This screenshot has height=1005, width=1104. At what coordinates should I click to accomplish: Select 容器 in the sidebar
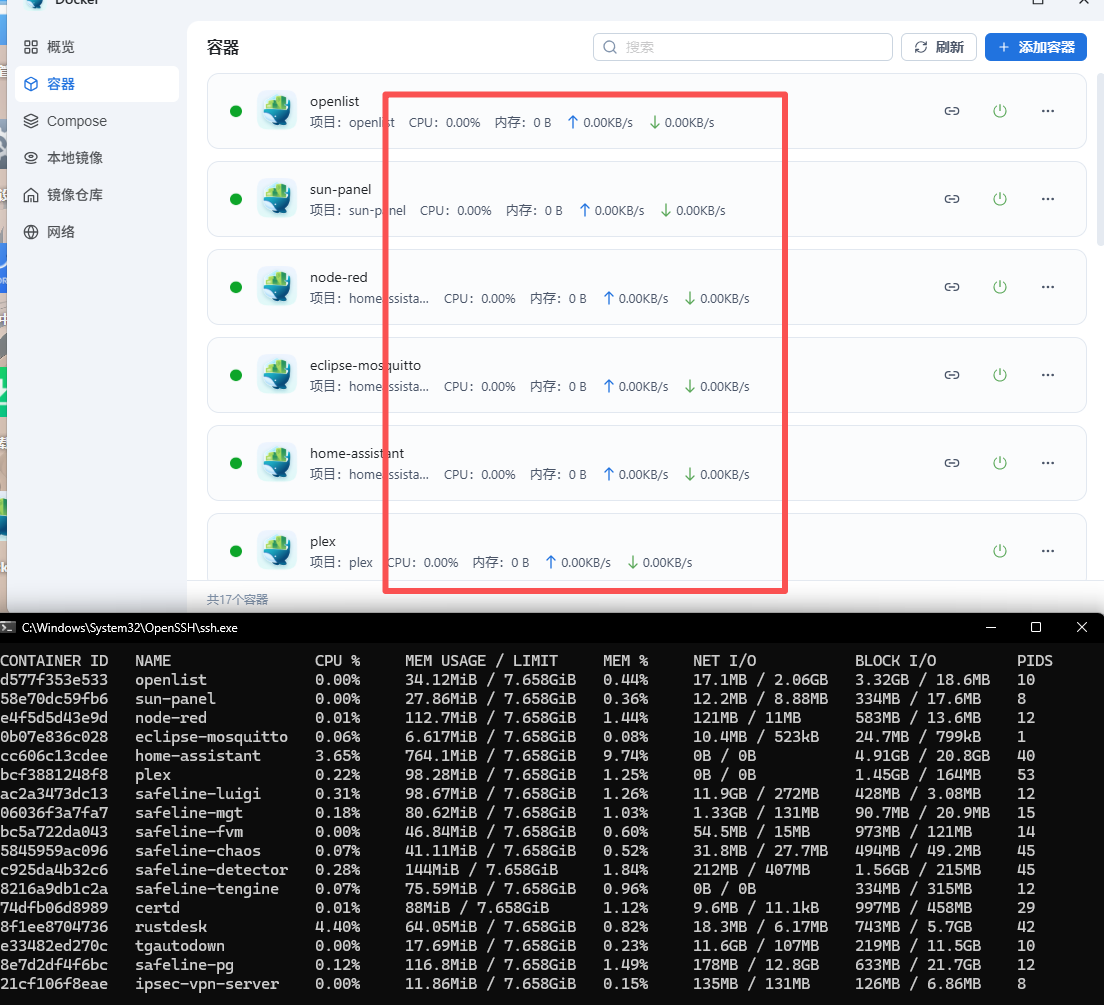coord(96,84)
